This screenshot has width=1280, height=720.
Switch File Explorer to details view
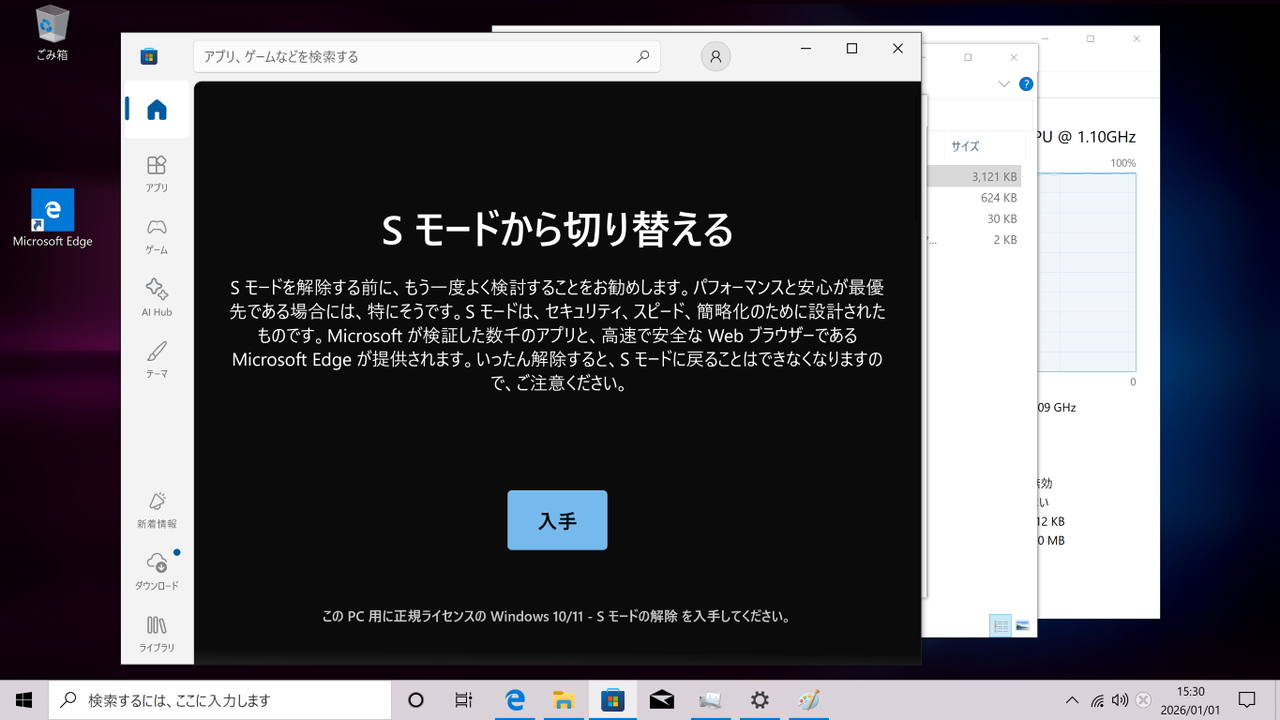click(x=1000, y=626)
